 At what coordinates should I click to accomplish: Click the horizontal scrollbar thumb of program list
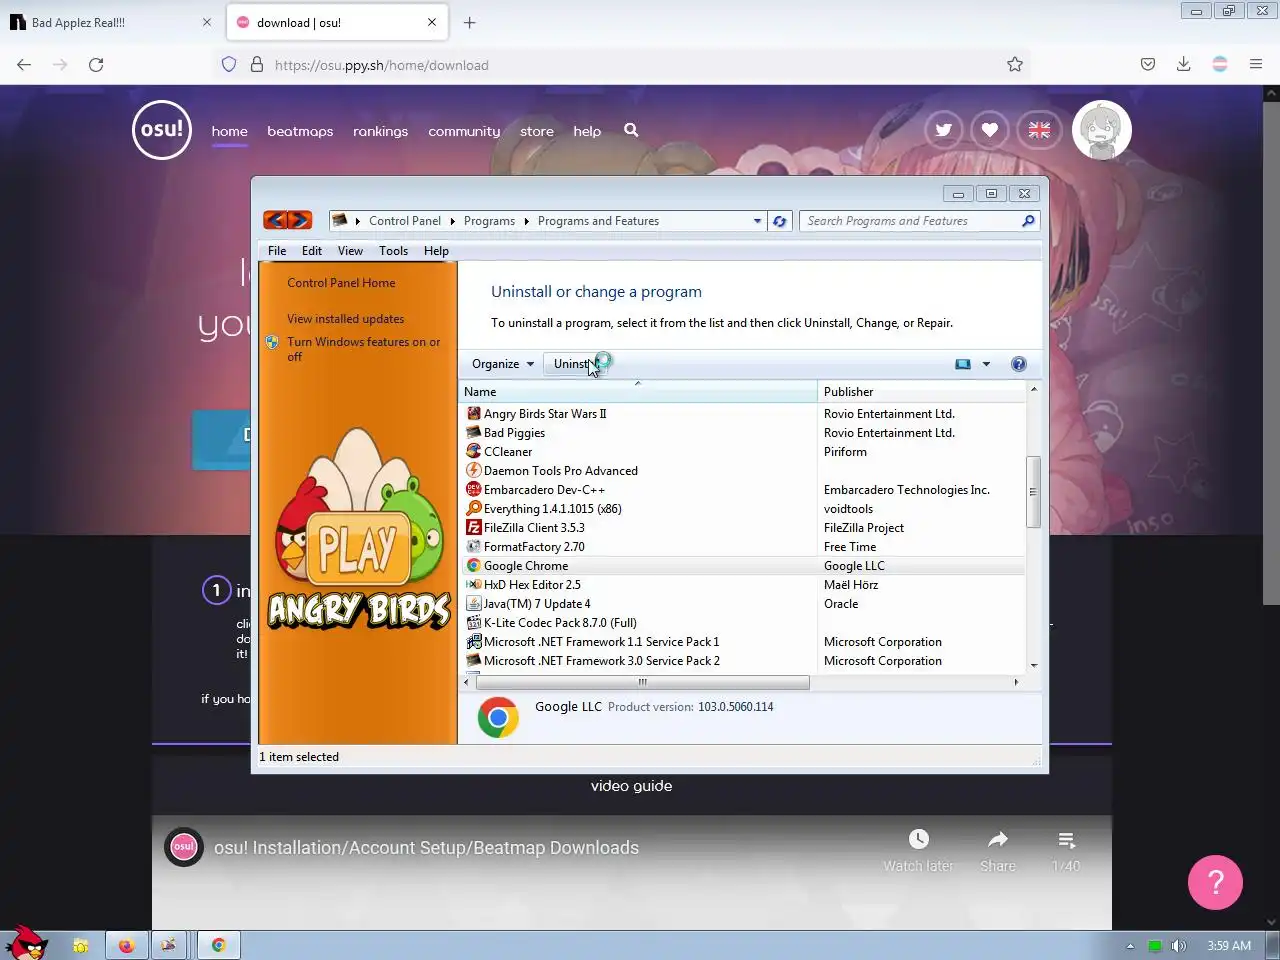click(x=642, y=682)
